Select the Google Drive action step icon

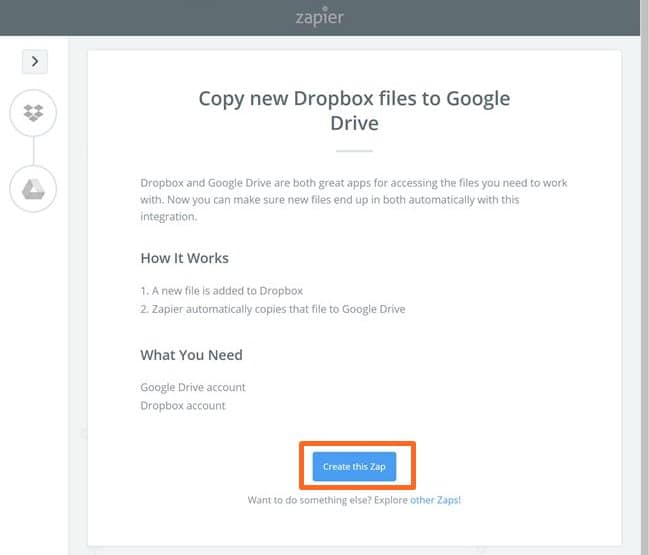[x=34, y=188]
